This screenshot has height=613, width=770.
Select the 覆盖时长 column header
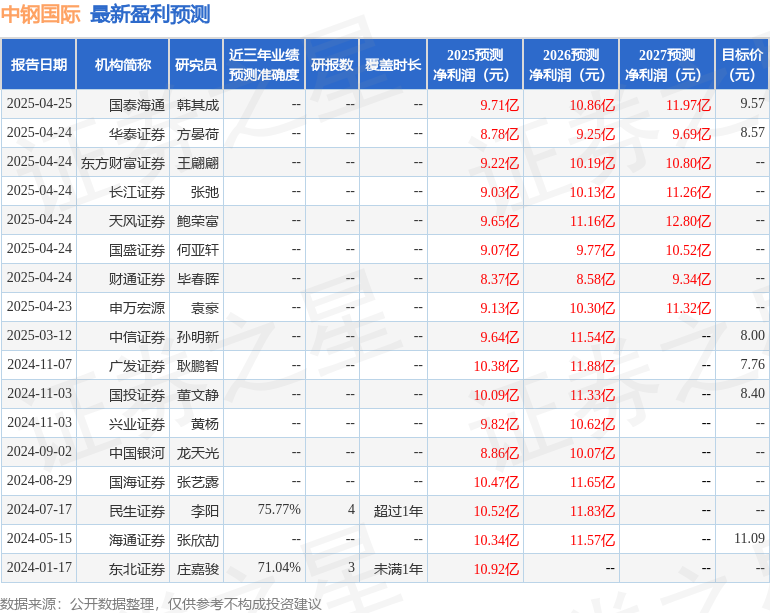tap(393, 64)
